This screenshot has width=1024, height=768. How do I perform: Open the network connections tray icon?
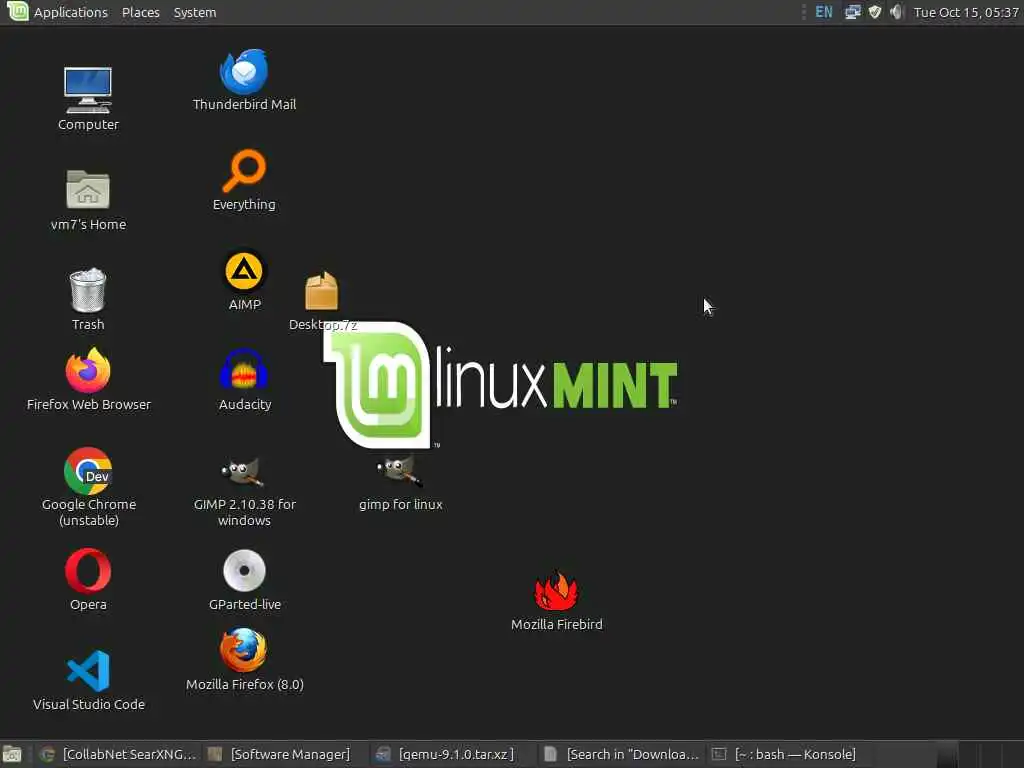pyautogui.click(x=853, y=12)
